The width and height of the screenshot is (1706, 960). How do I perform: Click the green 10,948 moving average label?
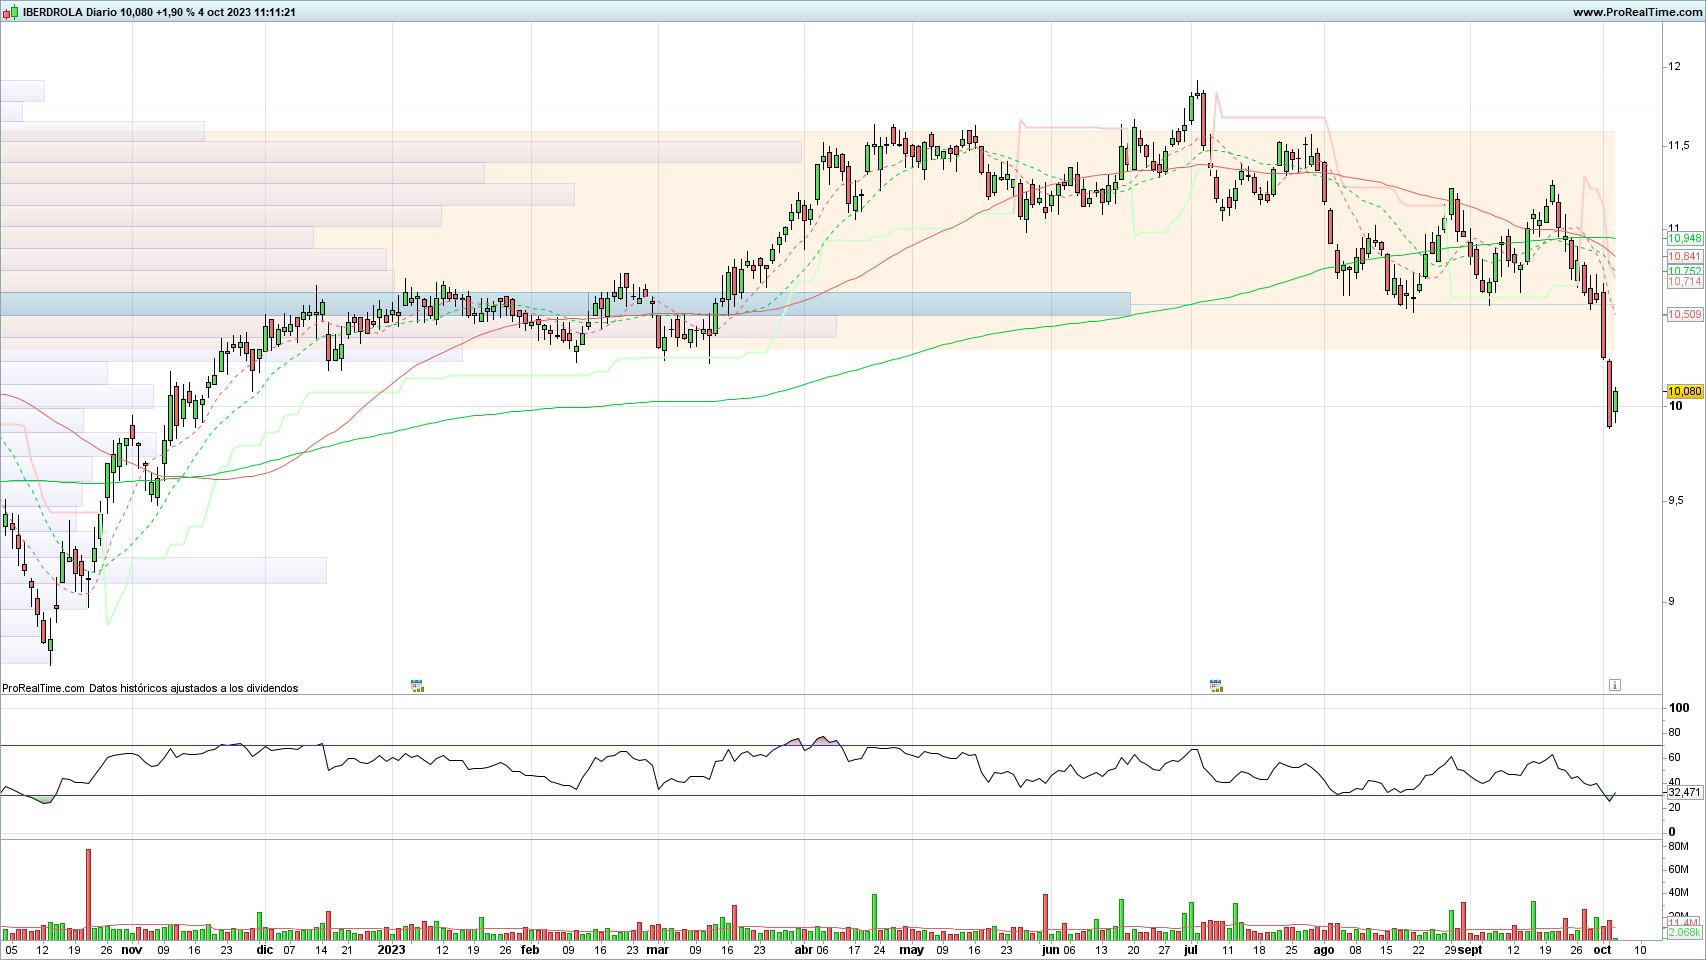1684,239
